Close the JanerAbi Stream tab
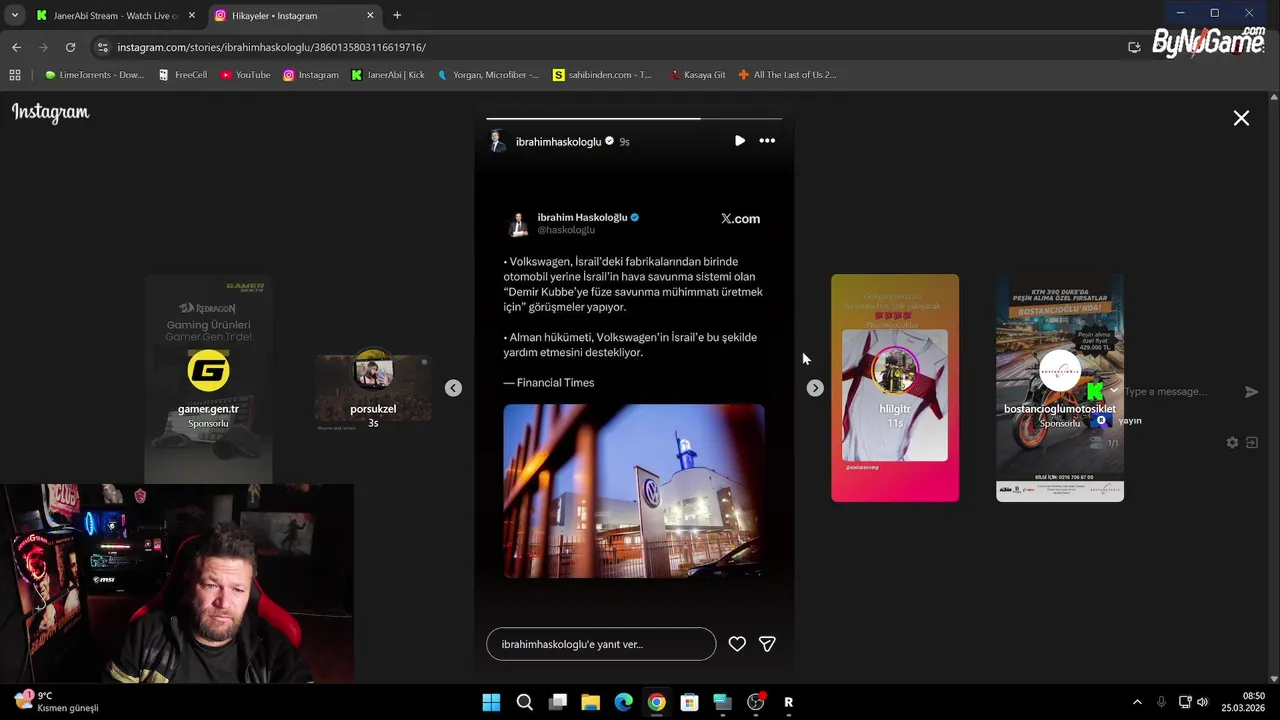 [192, 15]
